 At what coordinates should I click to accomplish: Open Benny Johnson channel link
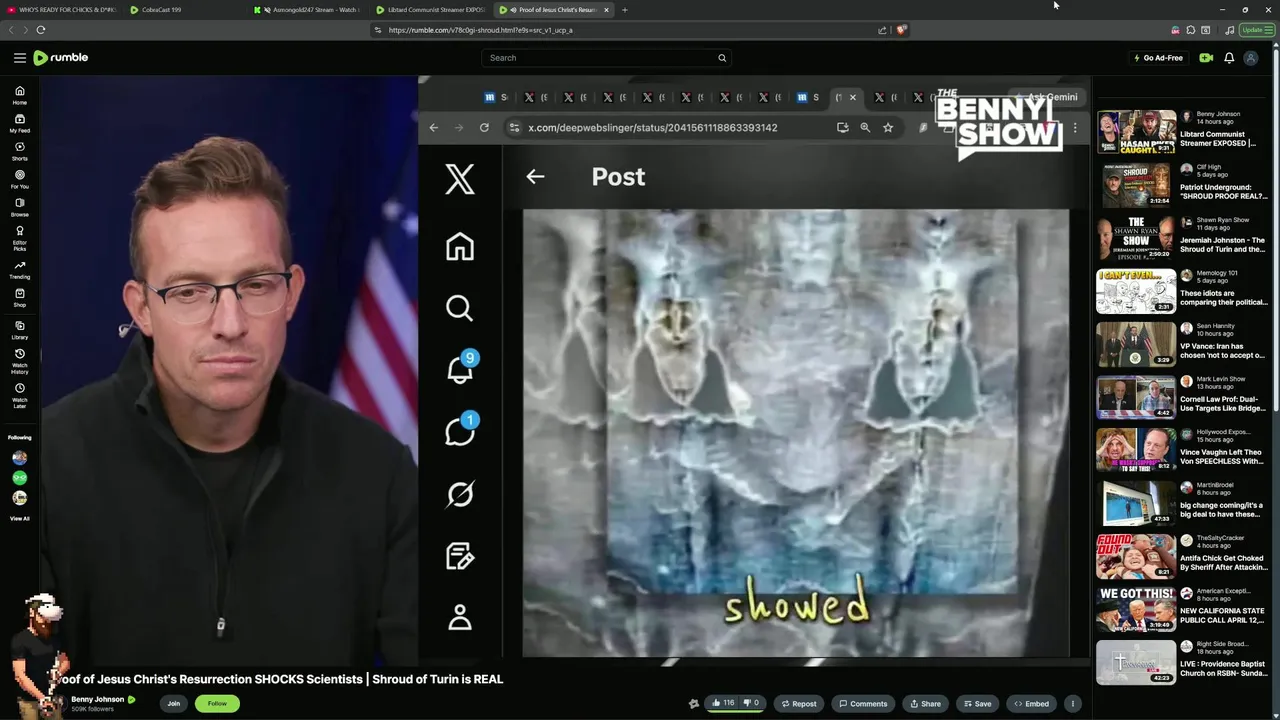pos(97,699)
